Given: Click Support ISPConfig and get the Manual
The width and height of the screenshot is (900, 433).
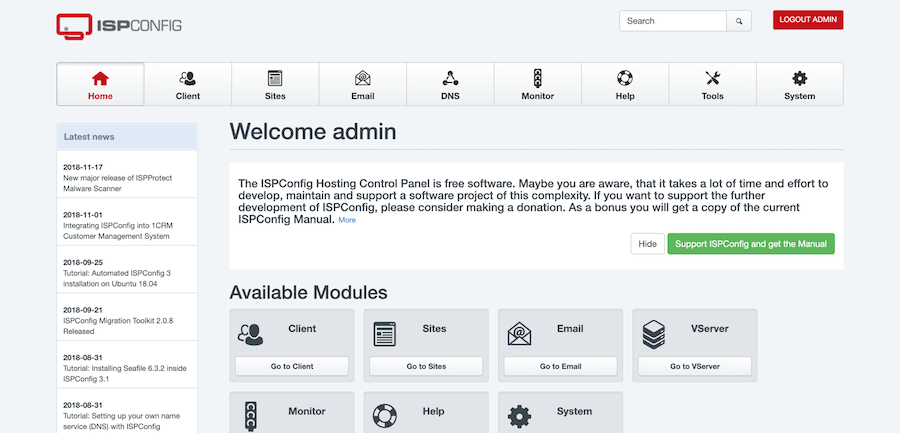Looking at the screenshot, I should pos(751,243).
